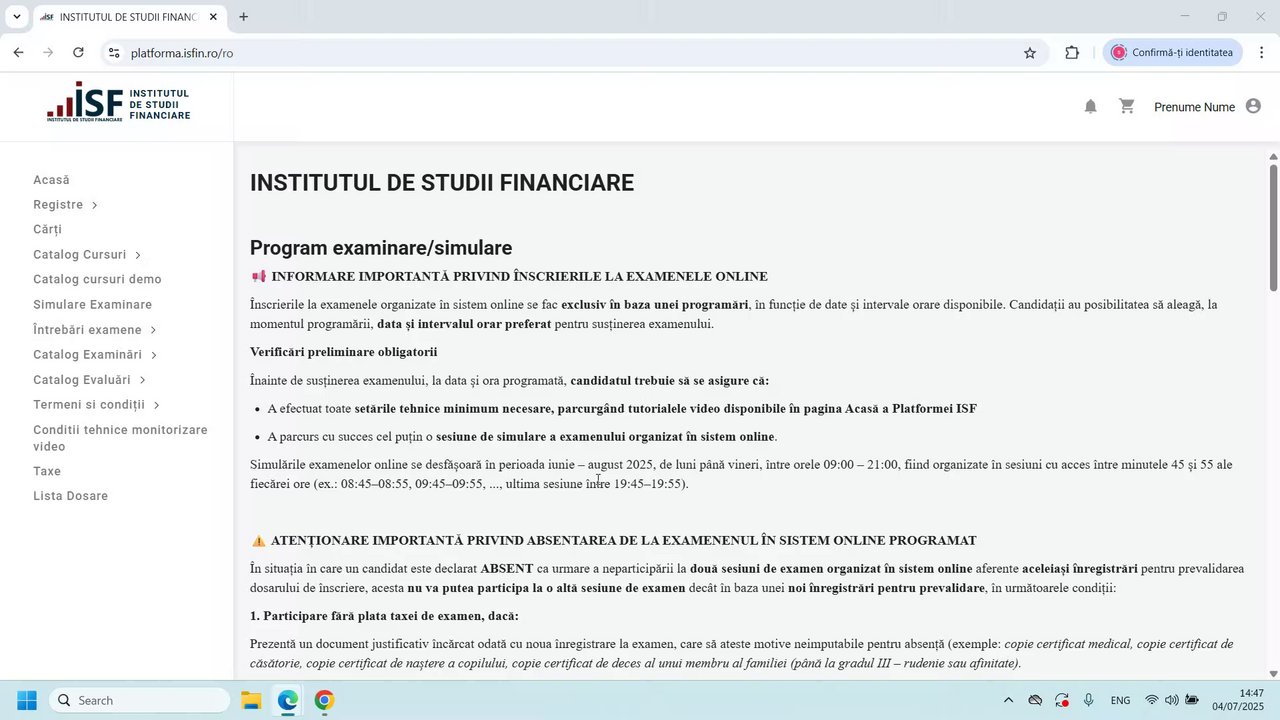Open Microsoft Edge from the taskbar

coord(288,700)
